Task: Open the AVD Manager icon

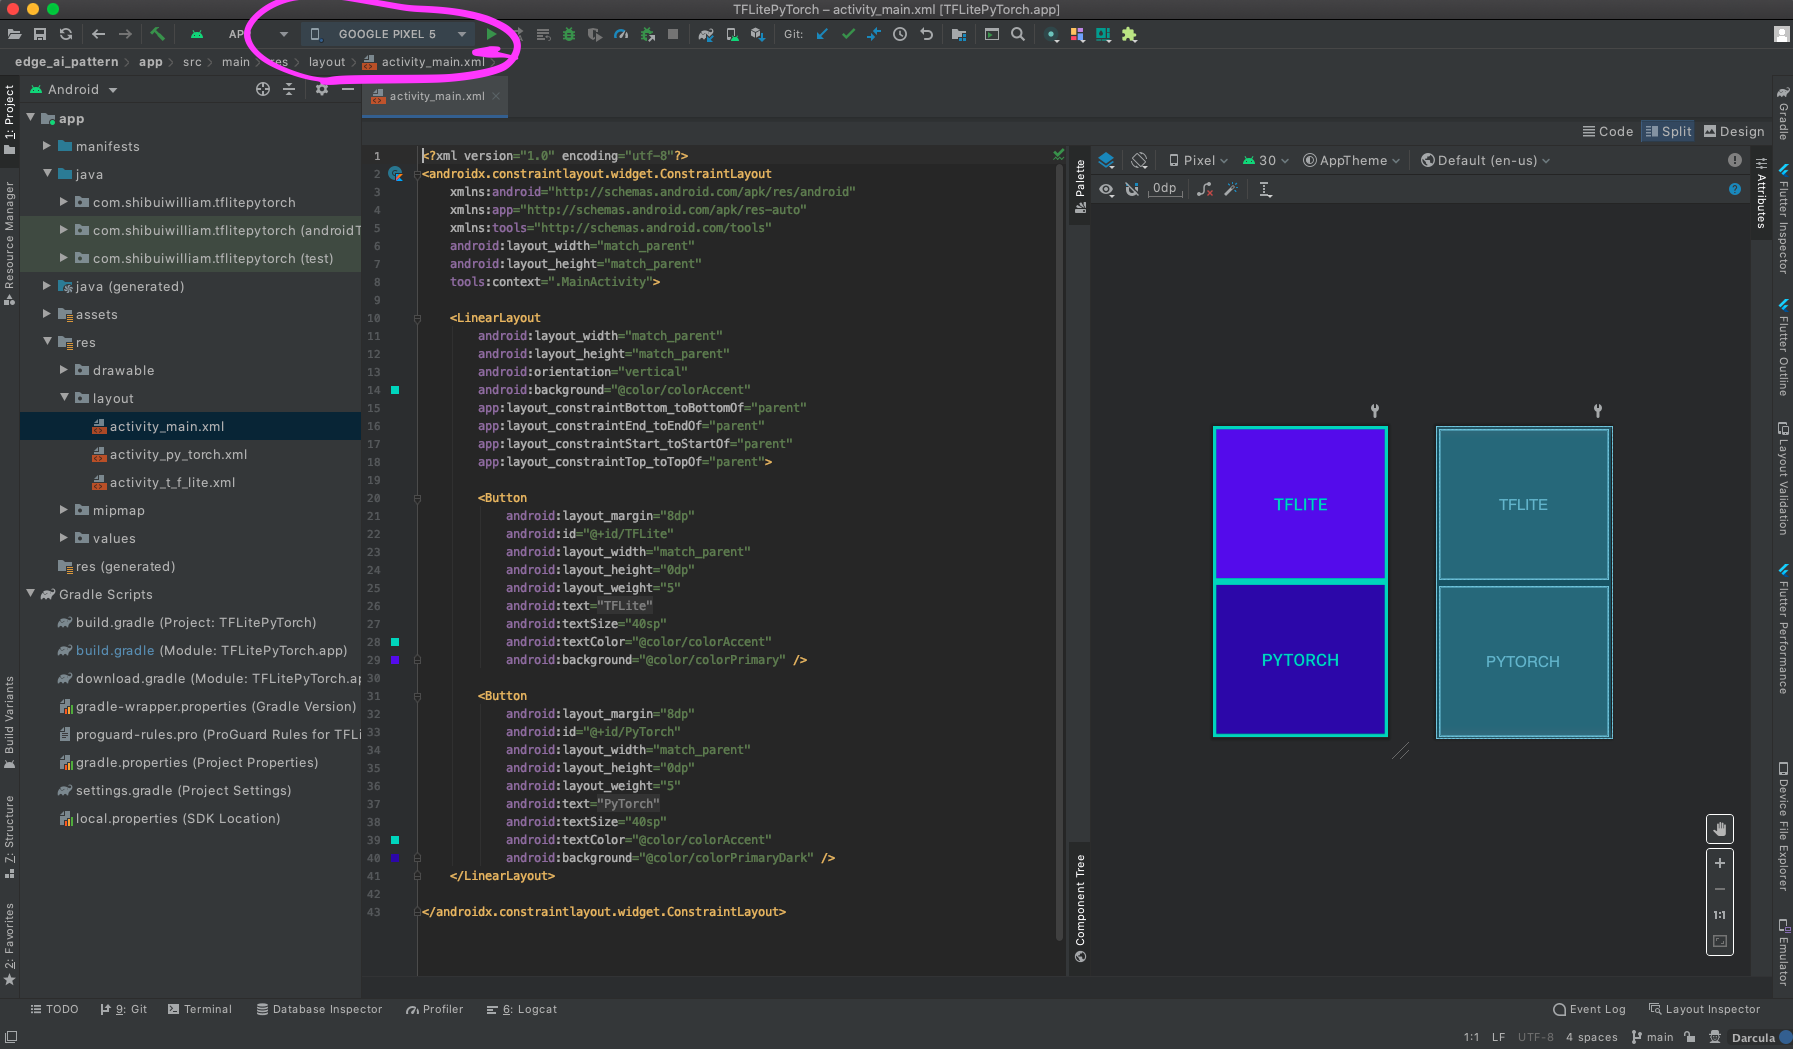Action: click(732, 34)
